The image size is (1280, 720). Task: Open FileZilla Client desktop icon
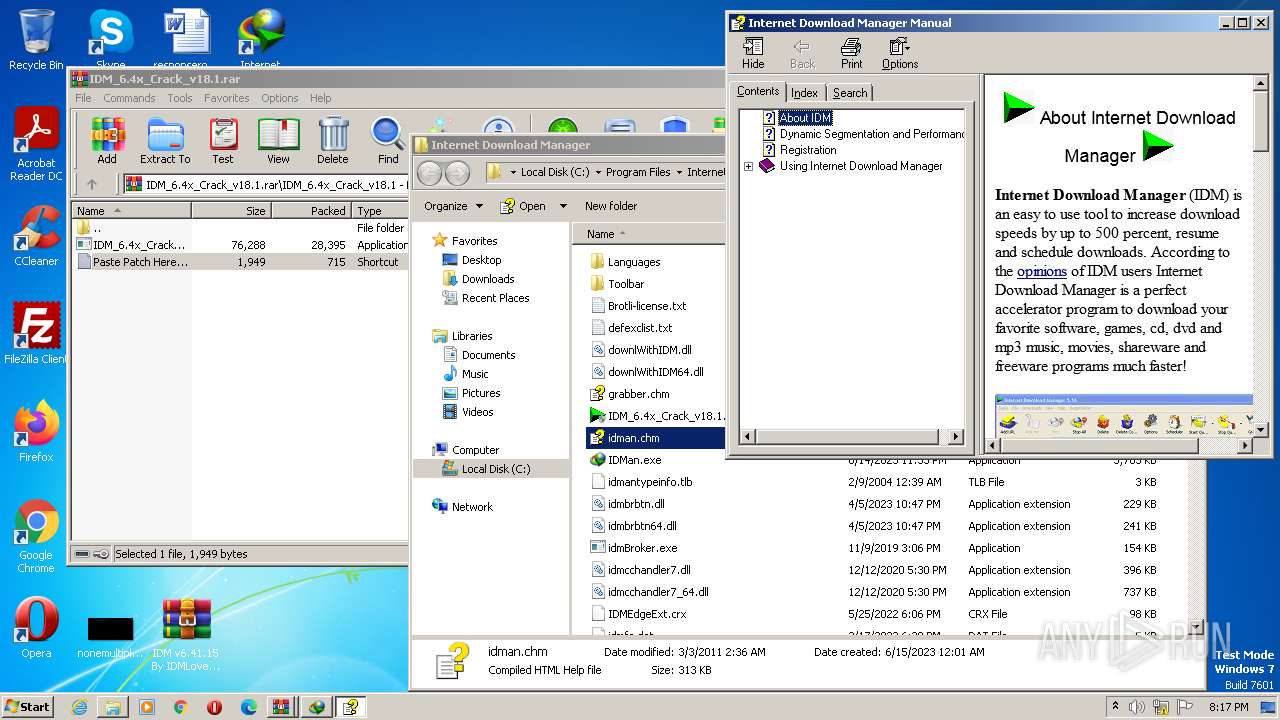coord(36,333)
